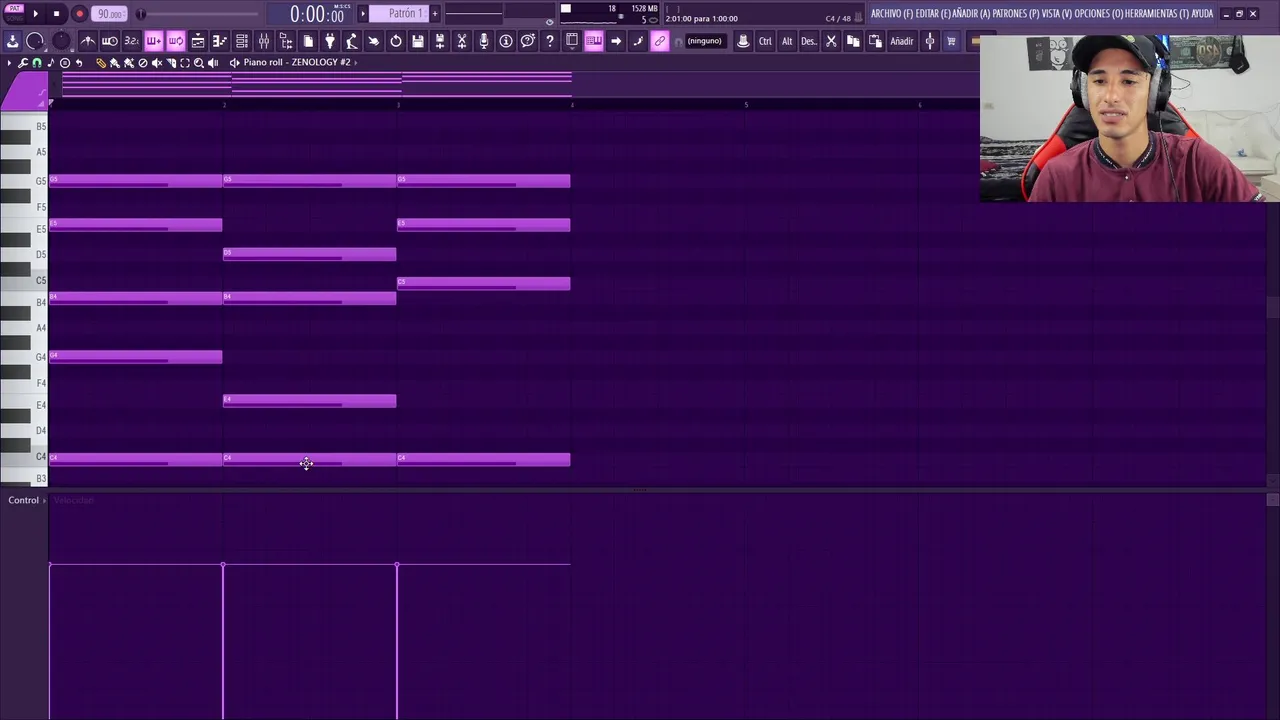Open the VISTA (V) menu

pyautogui.click(x=1056, y=14)
